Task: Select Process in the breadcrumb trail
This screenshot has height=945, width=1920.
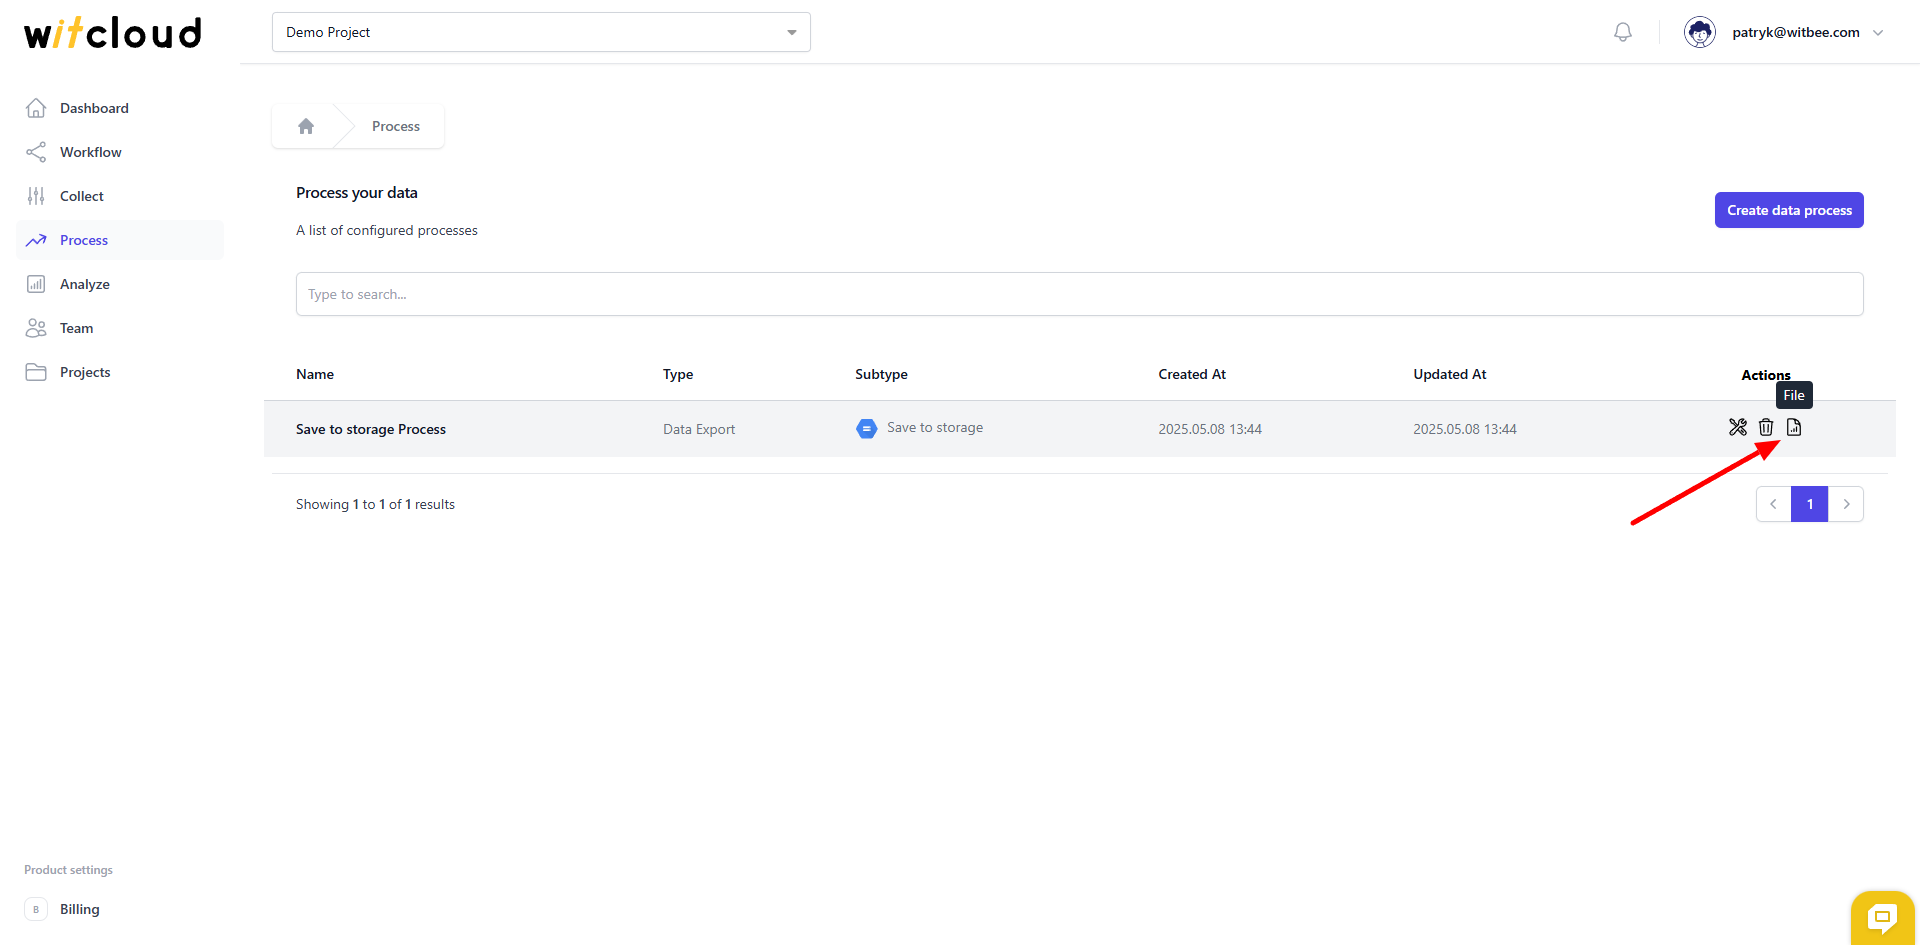Action: [x=396, y=125]
